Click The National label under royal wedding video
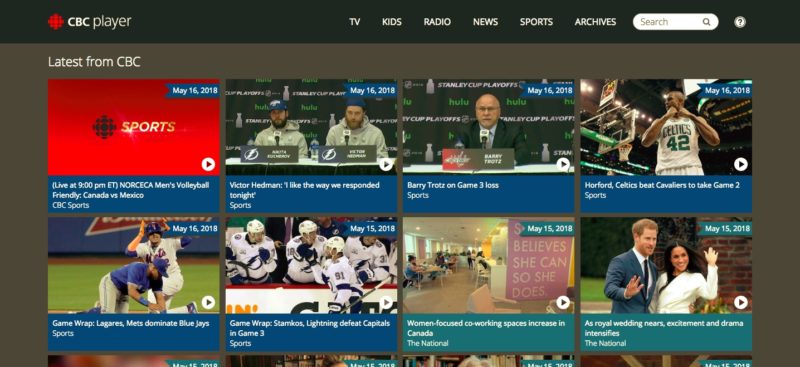 coord(605,344)
